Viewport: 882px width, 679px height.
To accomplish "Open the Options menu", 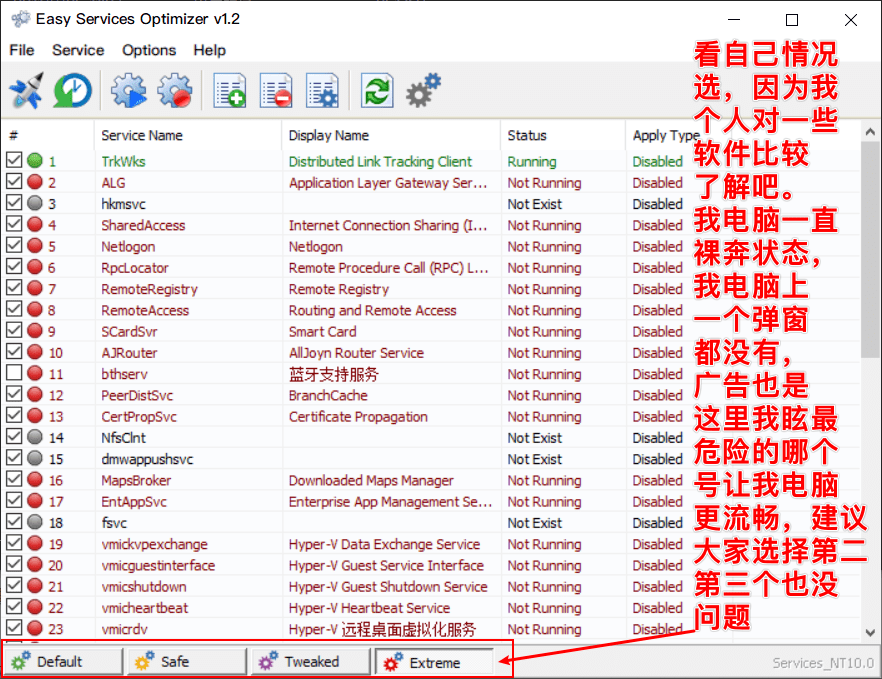I will [x=149, y=50].
